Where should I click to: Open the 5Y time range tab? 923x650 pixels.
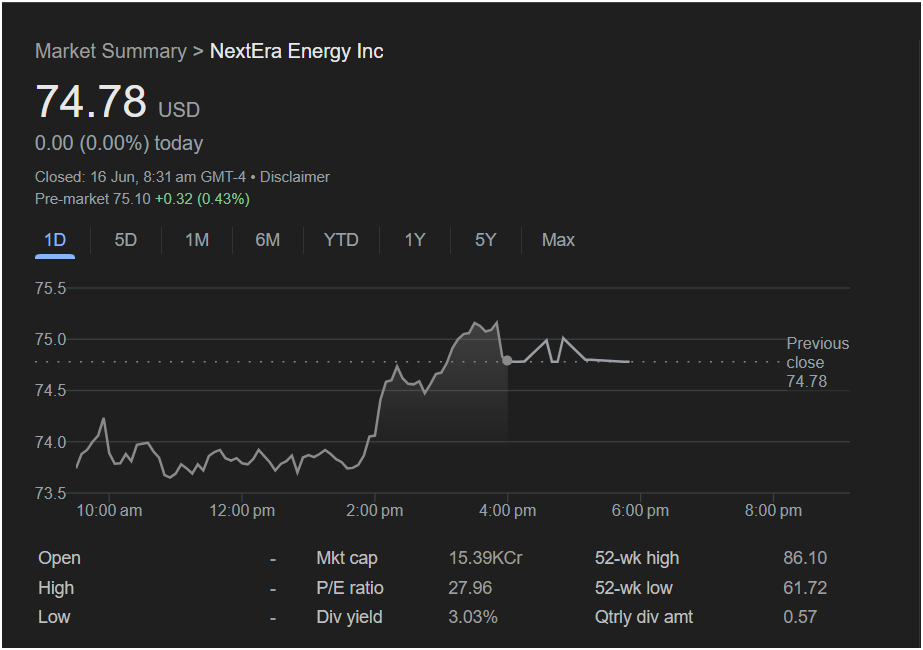485,240
